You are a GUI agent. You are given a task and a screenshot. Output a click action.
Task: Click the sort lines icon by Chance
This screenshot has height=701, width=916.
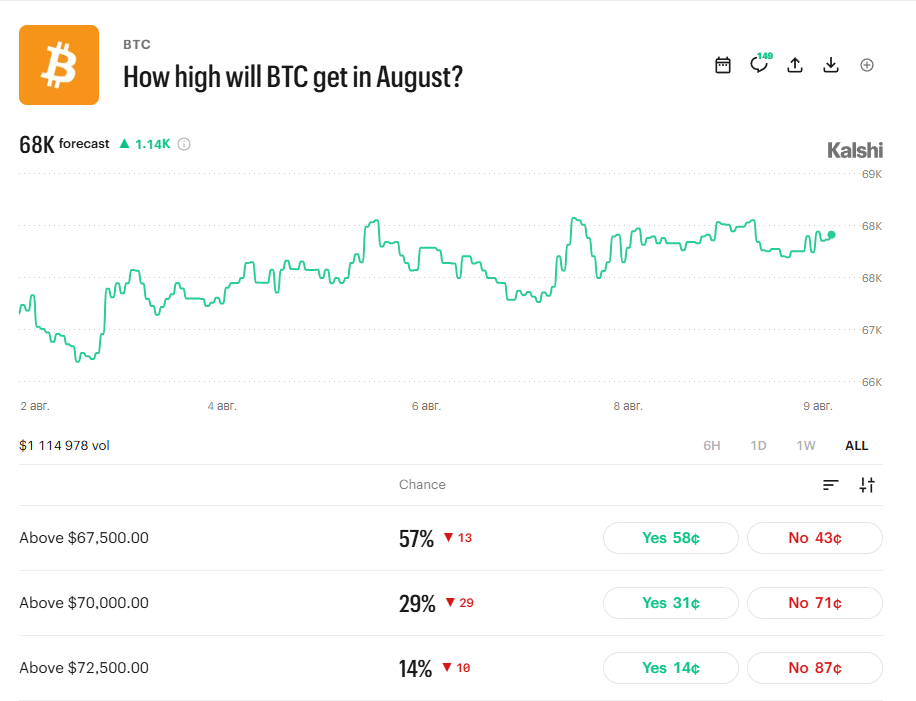[x=831, y=485]
